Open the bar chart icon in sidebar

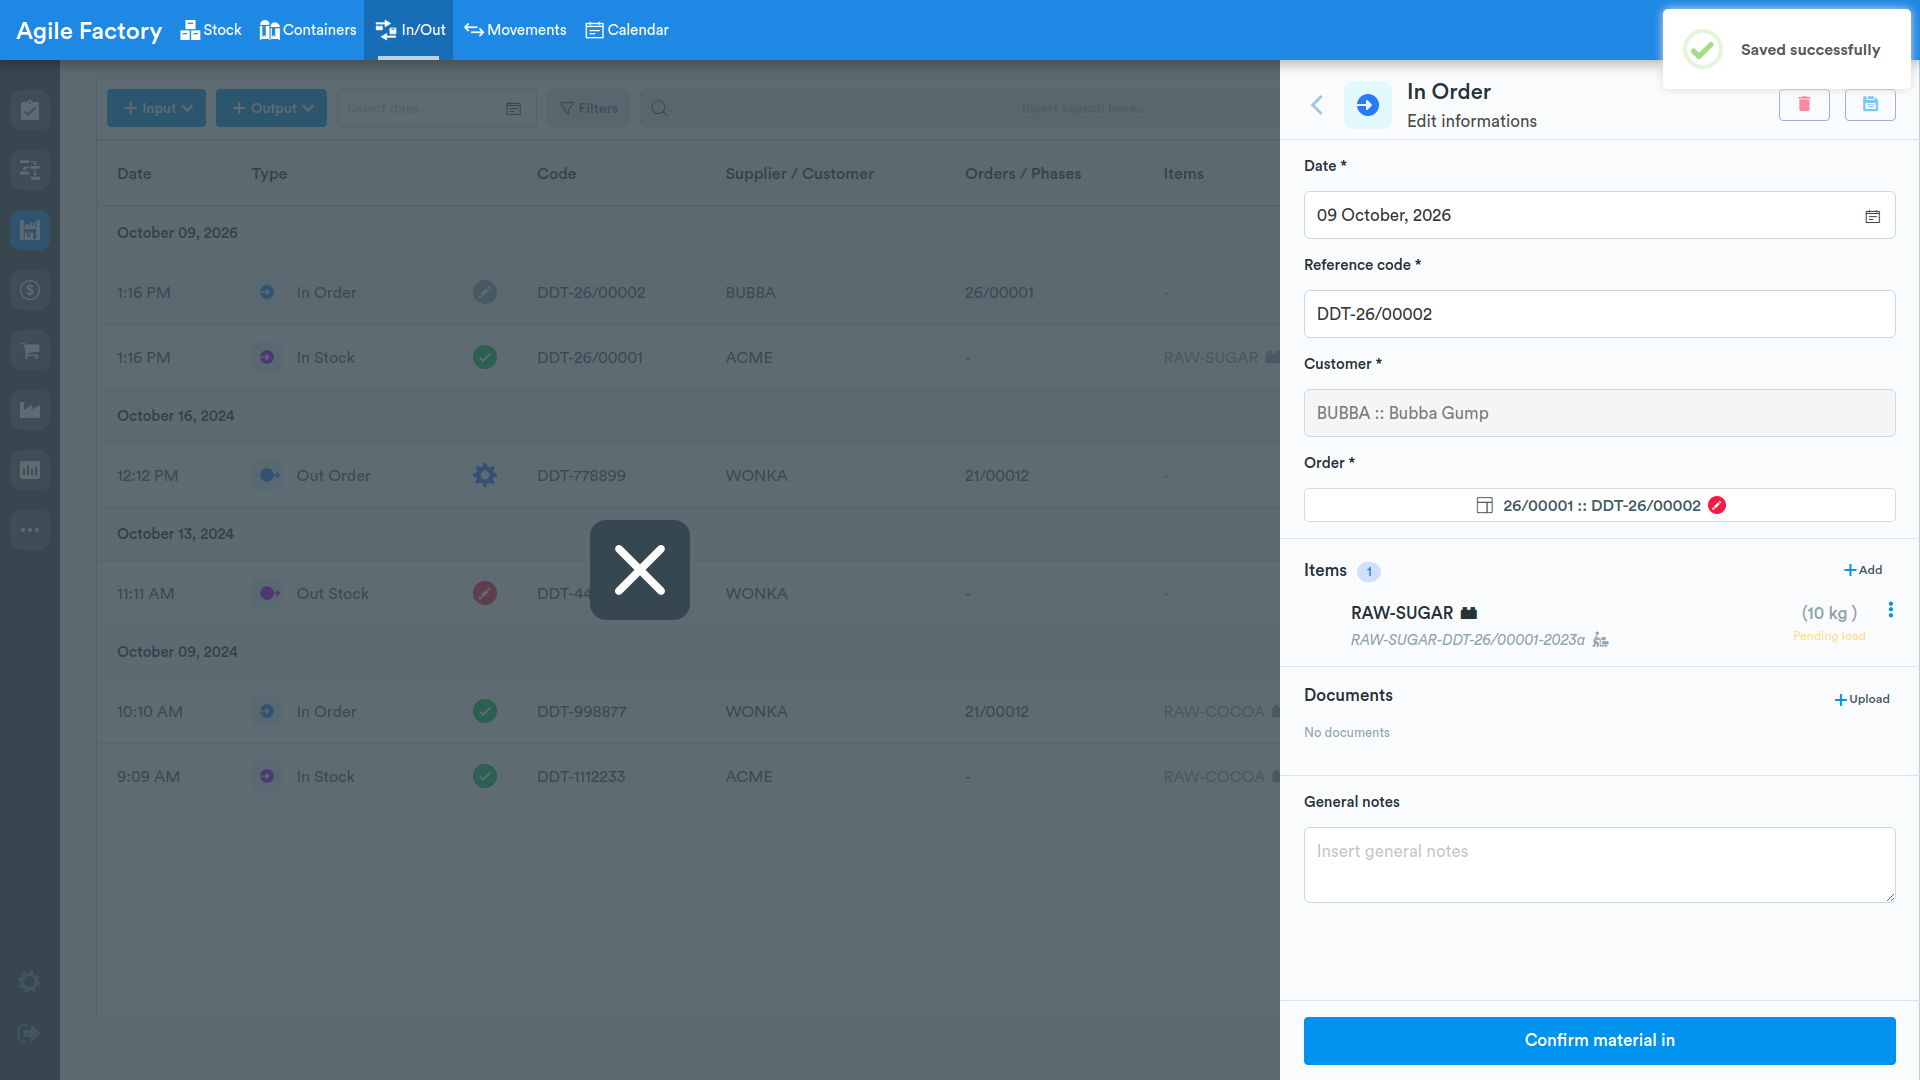point(30,470)
